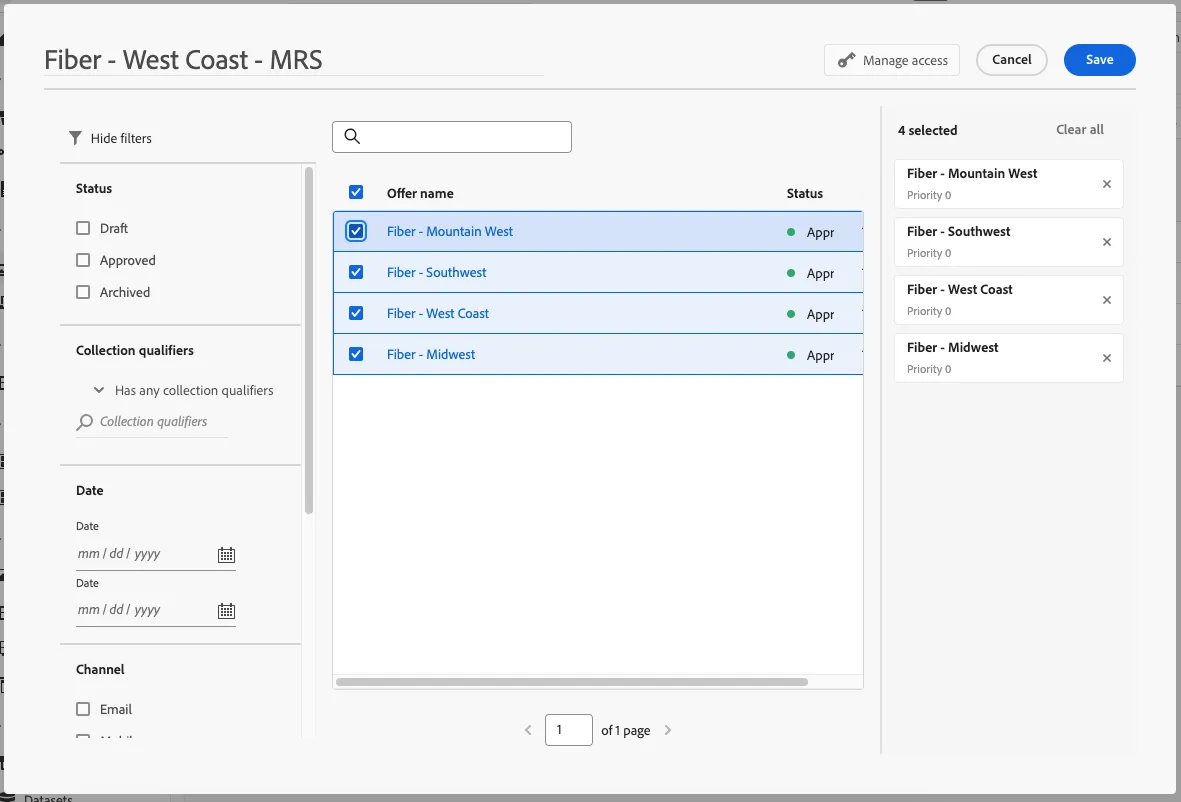Open calendar picker for first Date field

(x=226, y=555)
